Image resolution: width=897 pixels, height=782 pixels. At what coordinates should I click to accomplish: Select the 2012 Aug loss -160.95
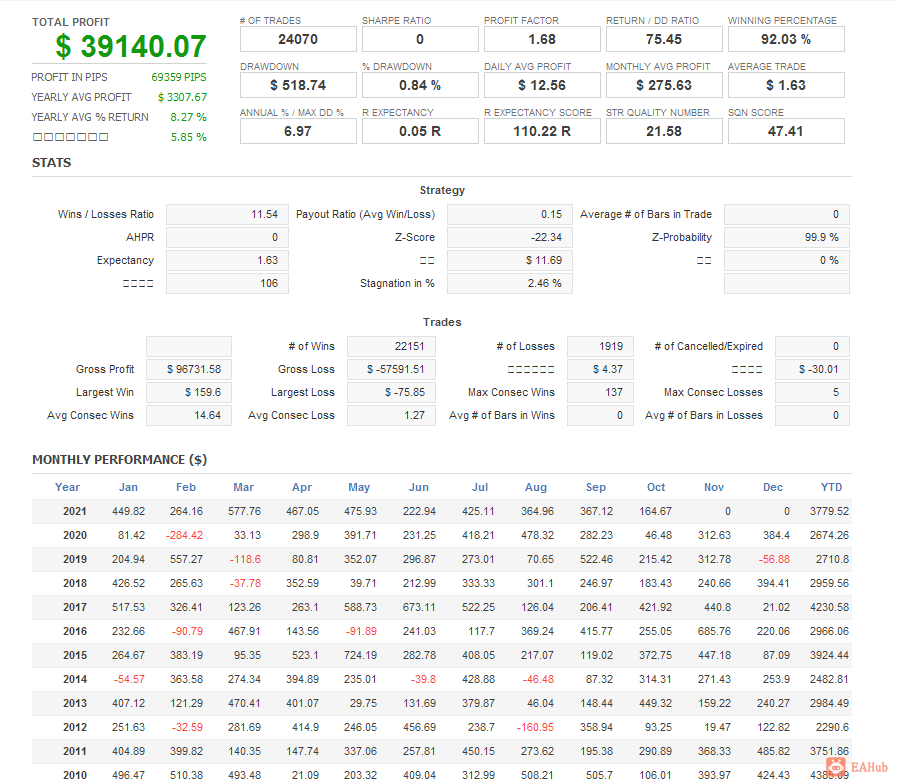(x=535, y=728)
